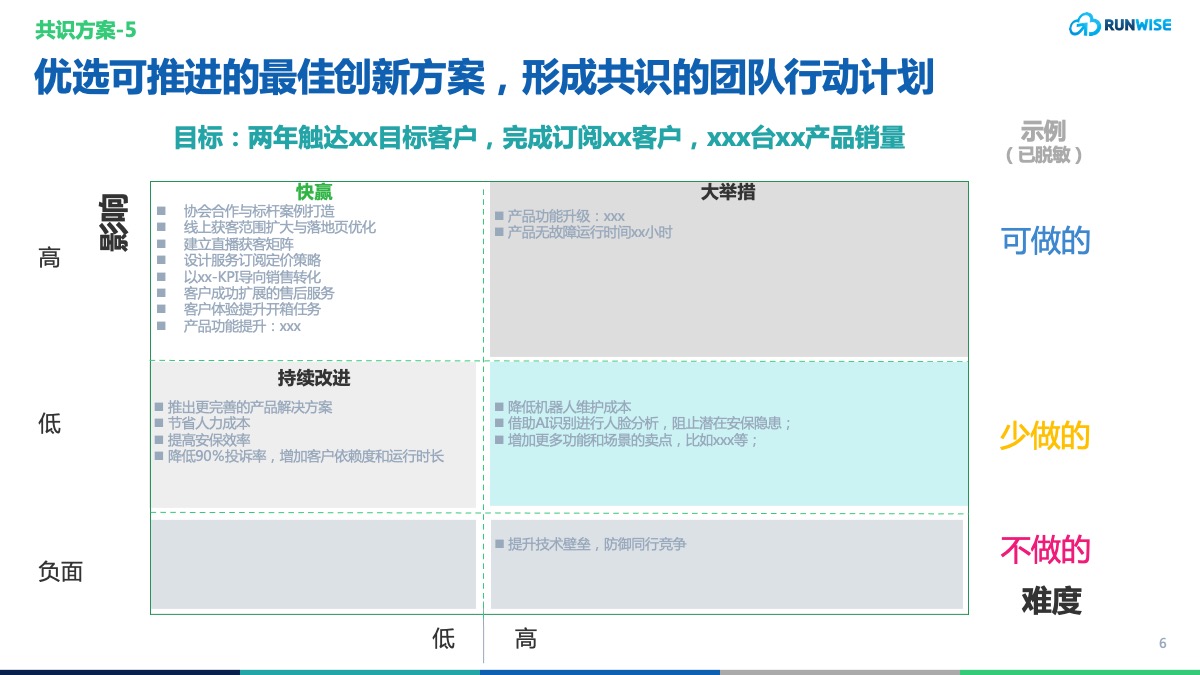This screenshot has width=1200, height=675.
Task: Select bullet 产品功能升级：xxx
Action: pyautogui.click(x=566, y=216)
